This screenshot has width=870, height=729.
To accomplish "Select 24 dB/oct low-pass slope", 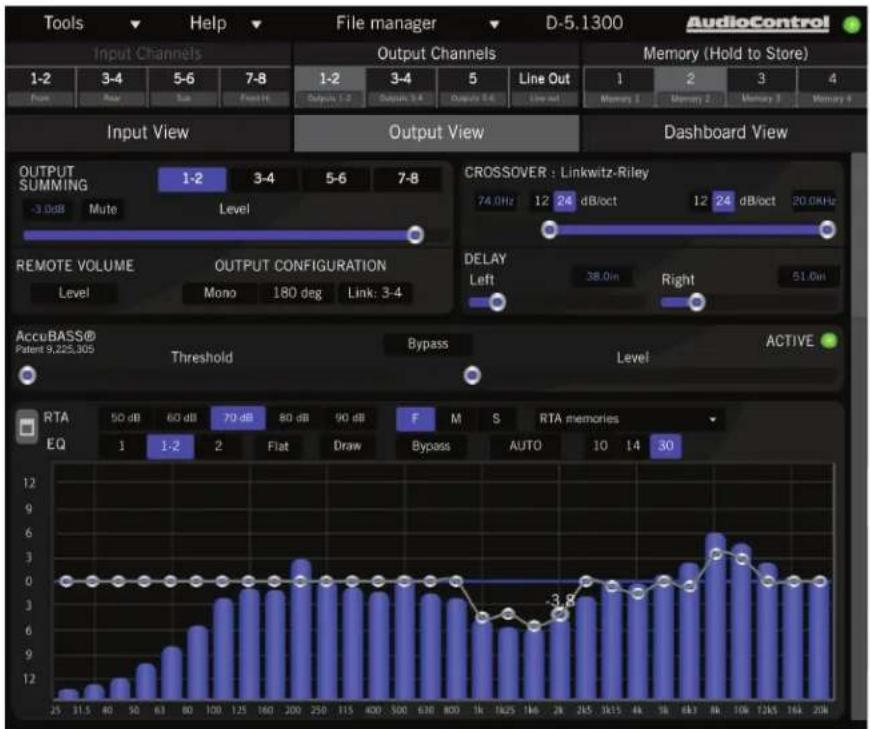I will coord(724,201).
